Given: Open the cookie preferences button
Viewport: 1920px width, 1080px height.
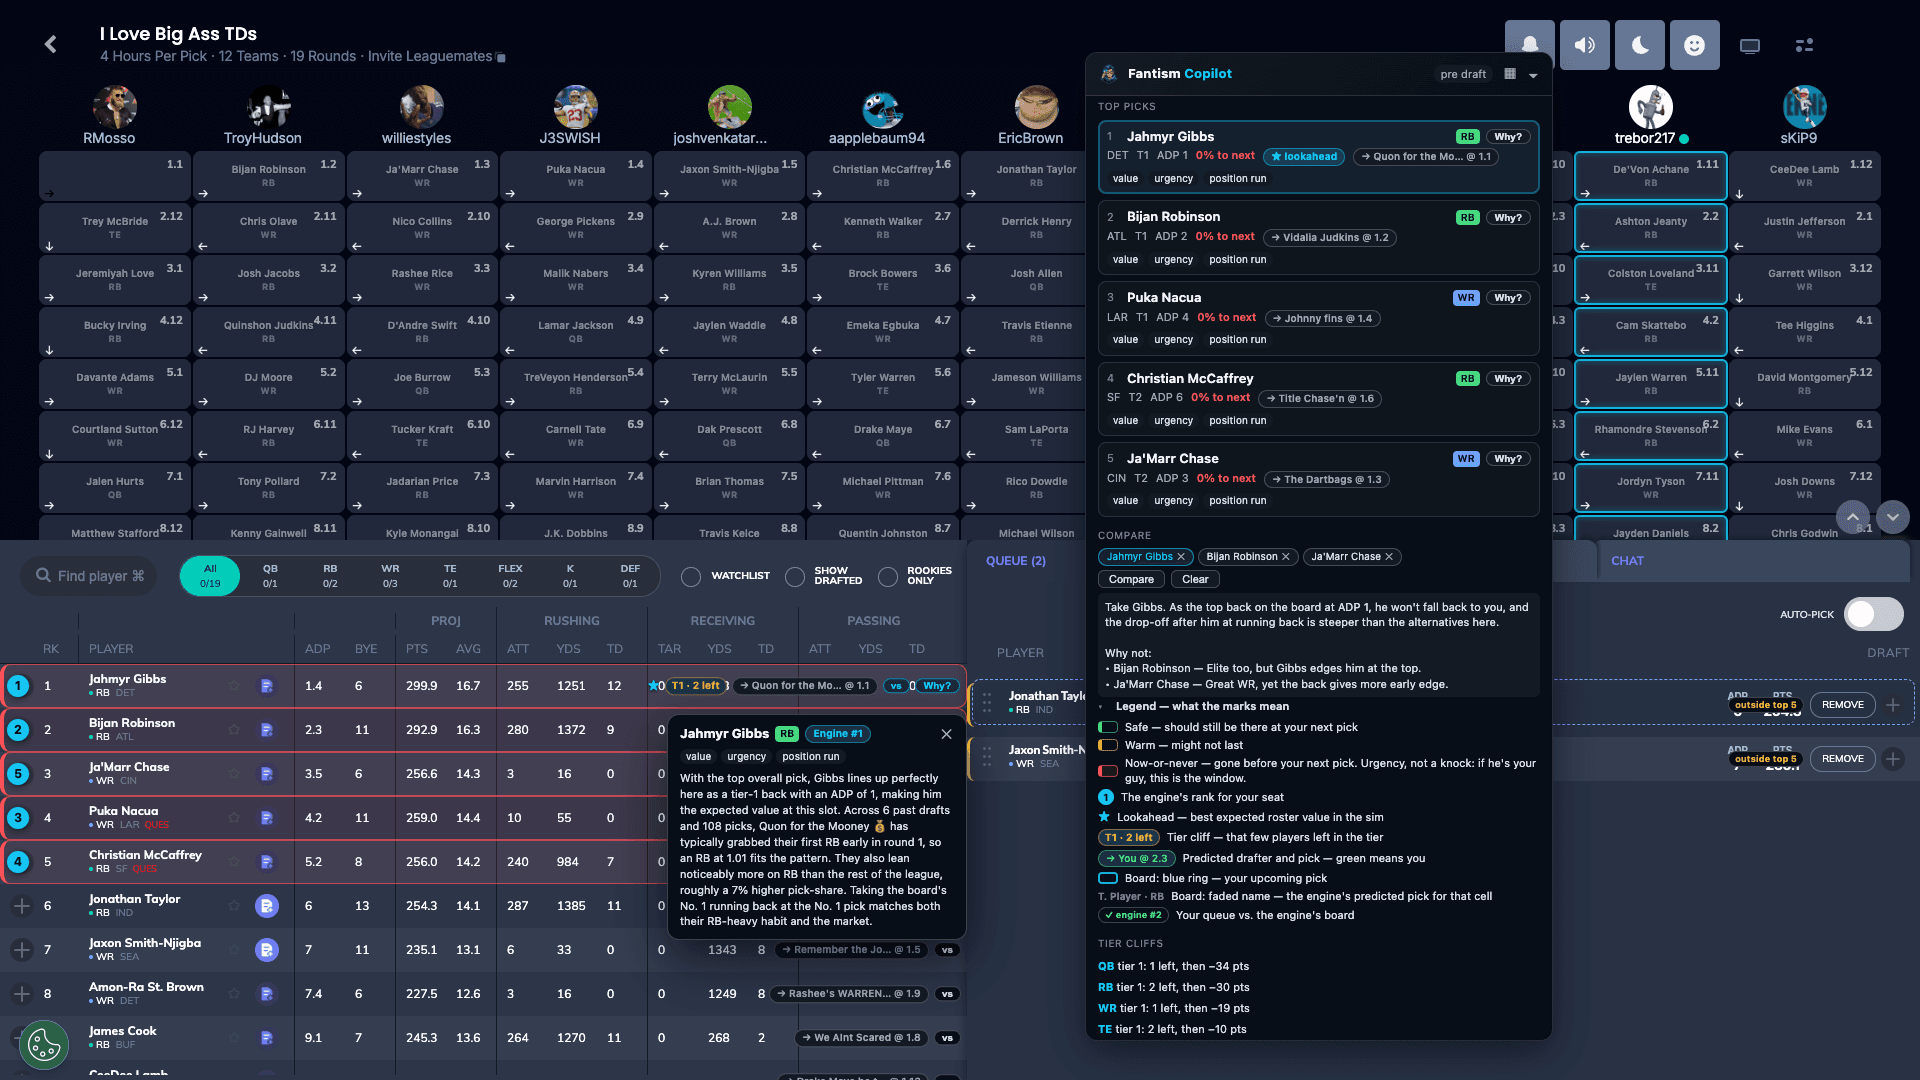Looking at the screenshot, I should click(x=44, y=1045).
